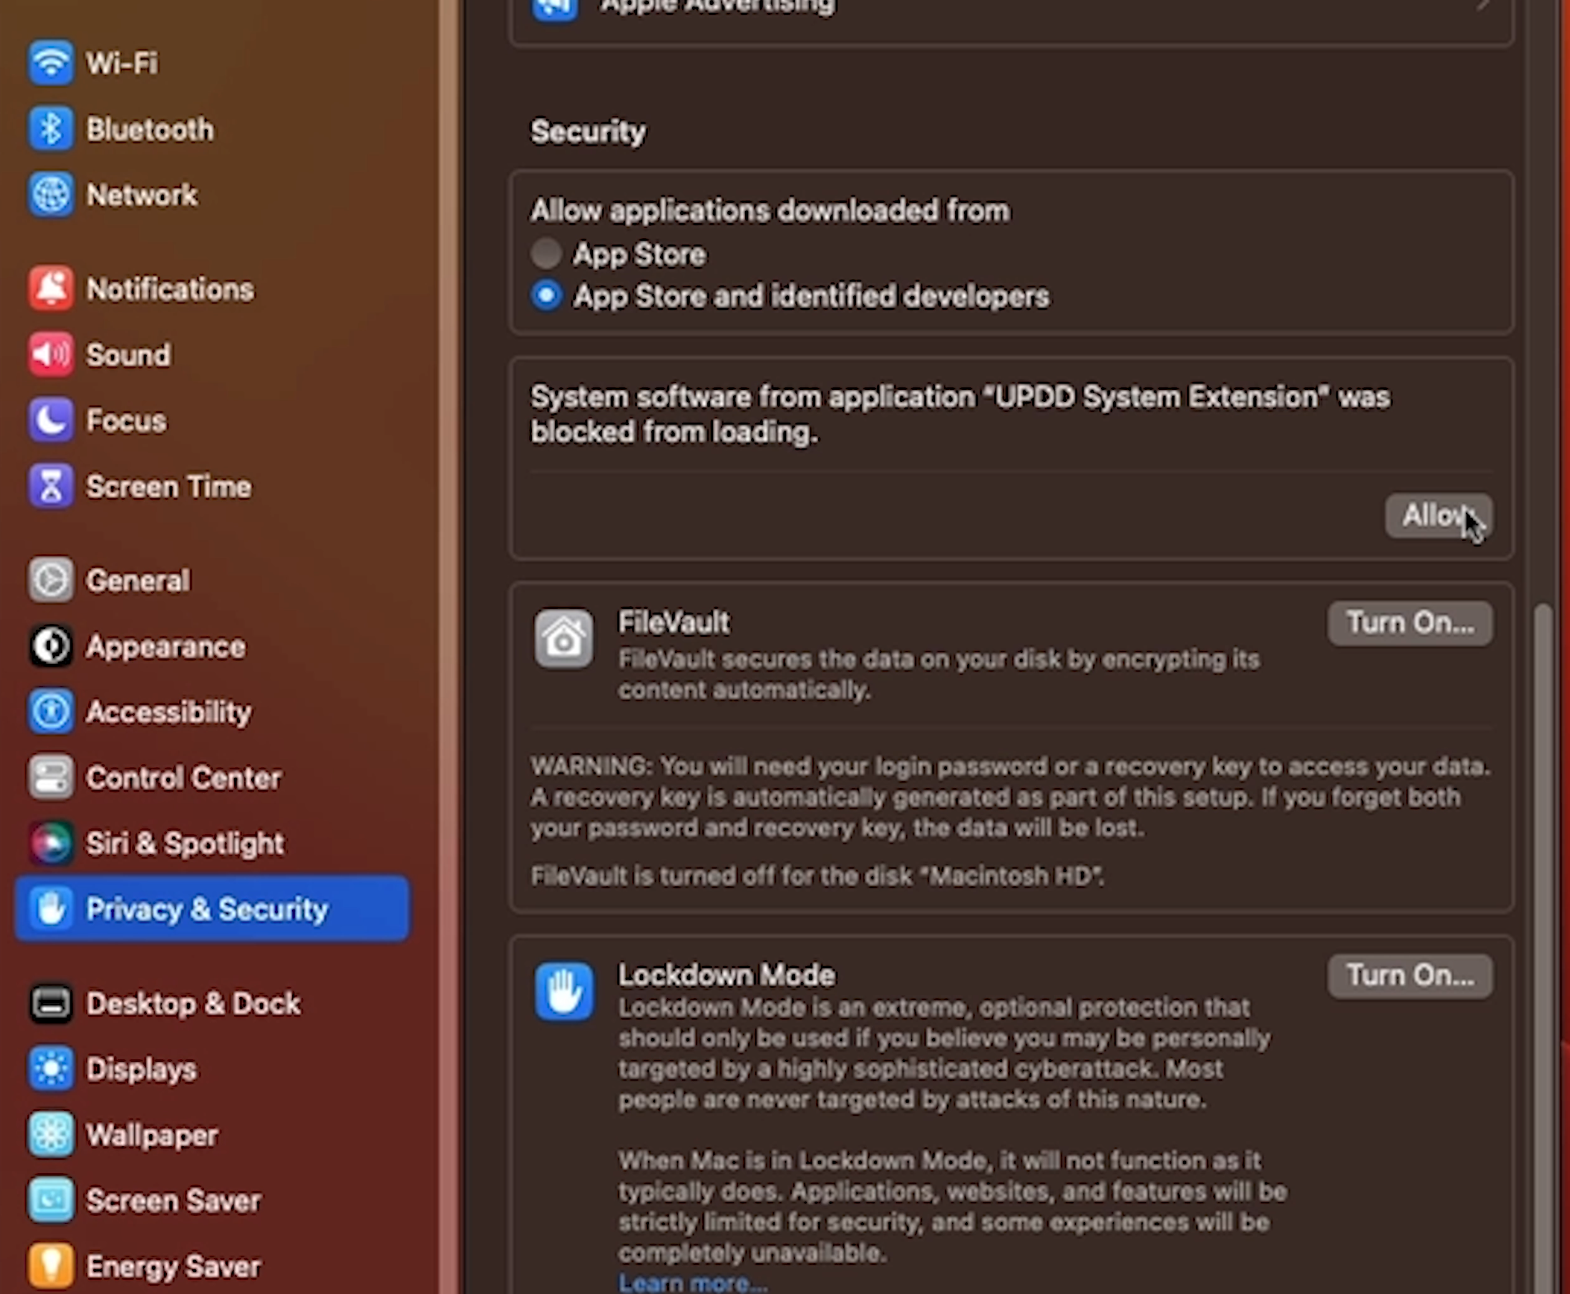This screenshot has width=1570, height=1294.
Task: Click the Wallpaper flower icon
Action: click(x=51, y=1135)
